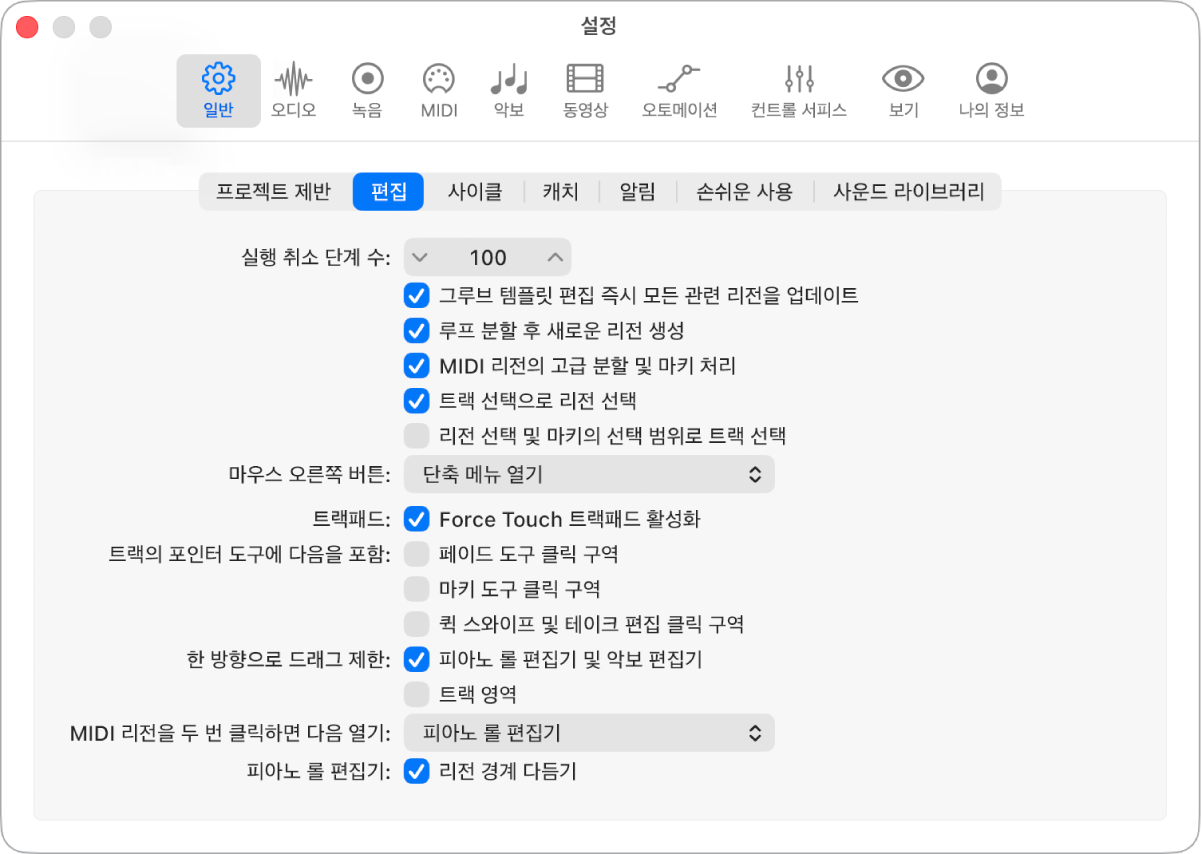This screenshot has height=854, width=1202.
Task: Select the 녹음 settings icon
Action: pos(367,90)
